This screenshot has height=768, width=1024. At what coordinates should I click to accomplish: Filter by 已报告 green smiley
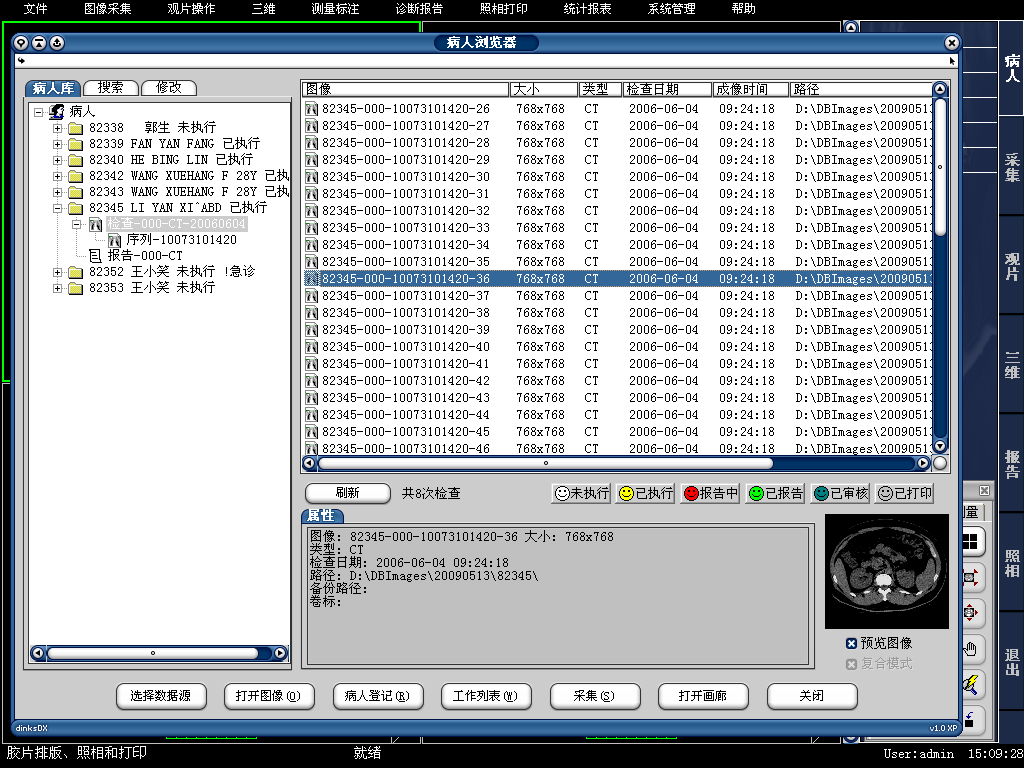(776, 493)
